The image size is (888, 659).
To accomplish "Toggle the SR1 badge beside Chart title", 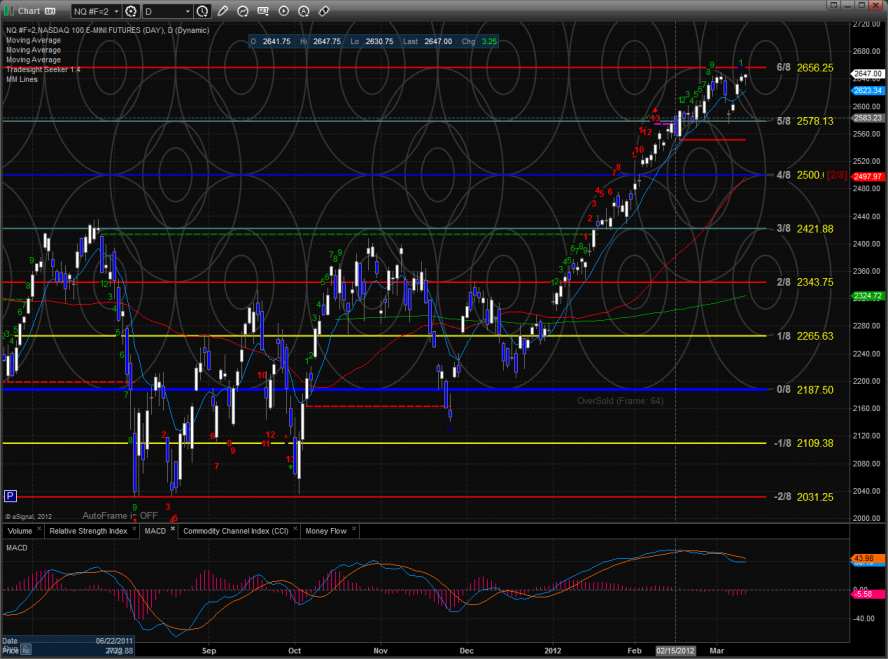I will [x=48, y=12].
